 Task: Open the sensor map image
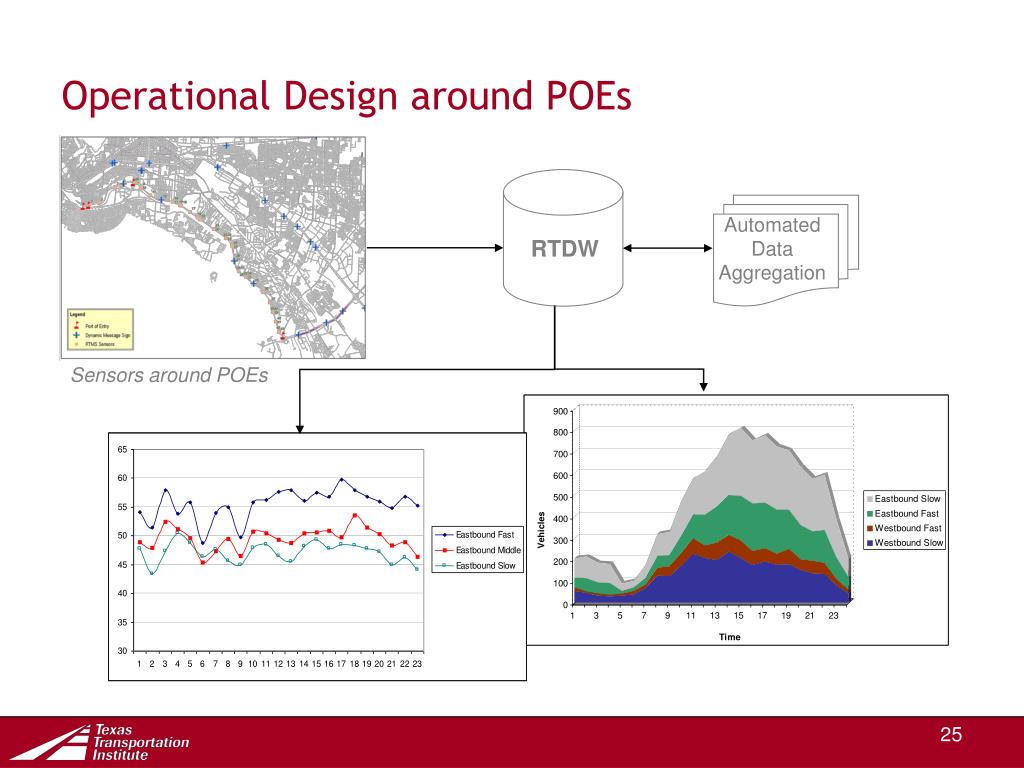[213, 248]
